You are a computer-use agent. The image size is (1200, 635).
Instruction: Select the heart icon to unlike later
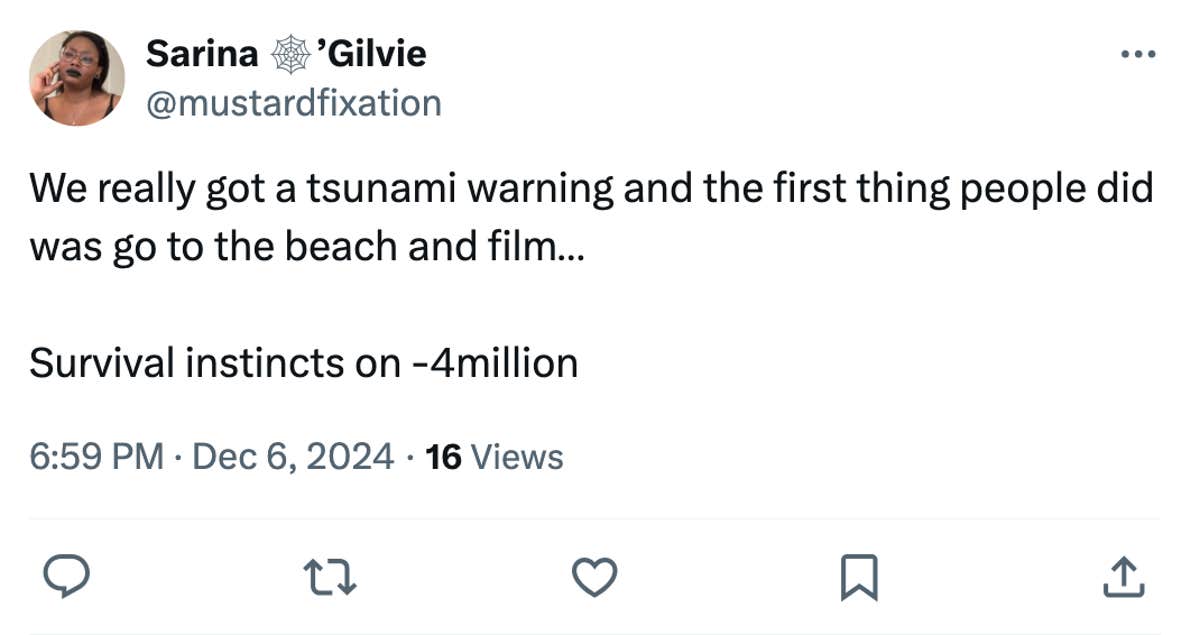[594, 575]
